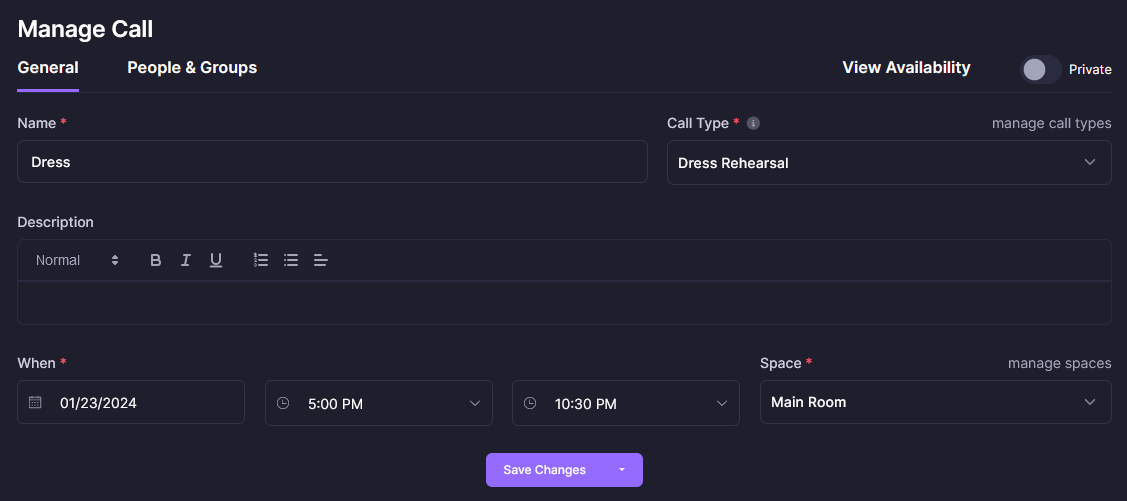The image size is (1127, 501).
Task: Insert a bulleted list in Description
Action: (x=291, y=260)
